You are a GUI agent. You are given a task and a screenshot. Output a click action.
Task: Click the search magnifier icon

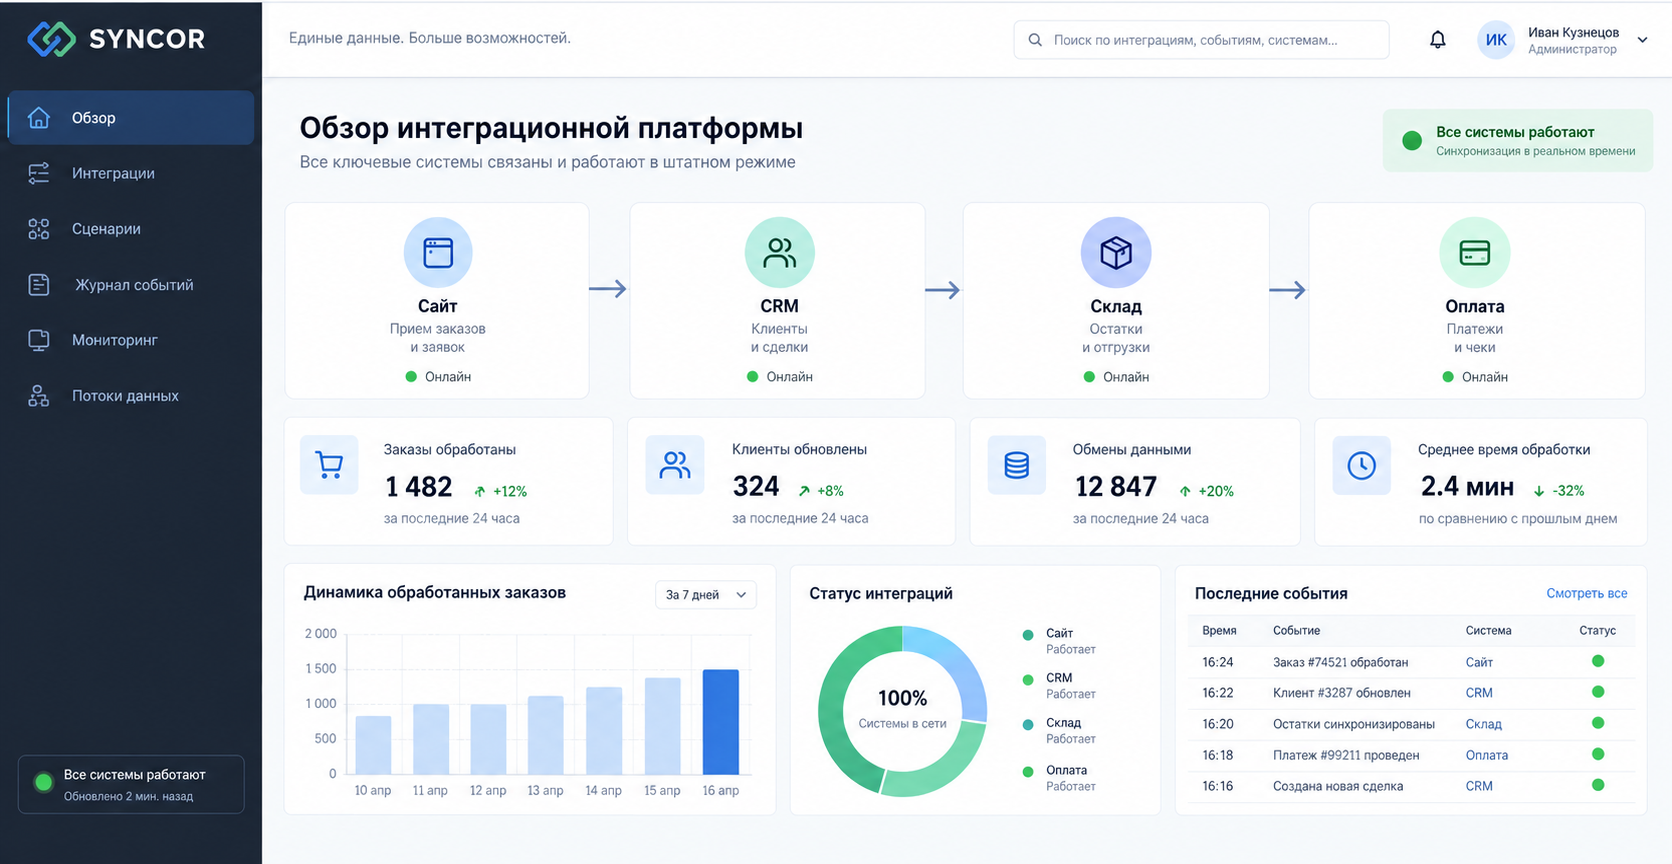(1035, 40)
